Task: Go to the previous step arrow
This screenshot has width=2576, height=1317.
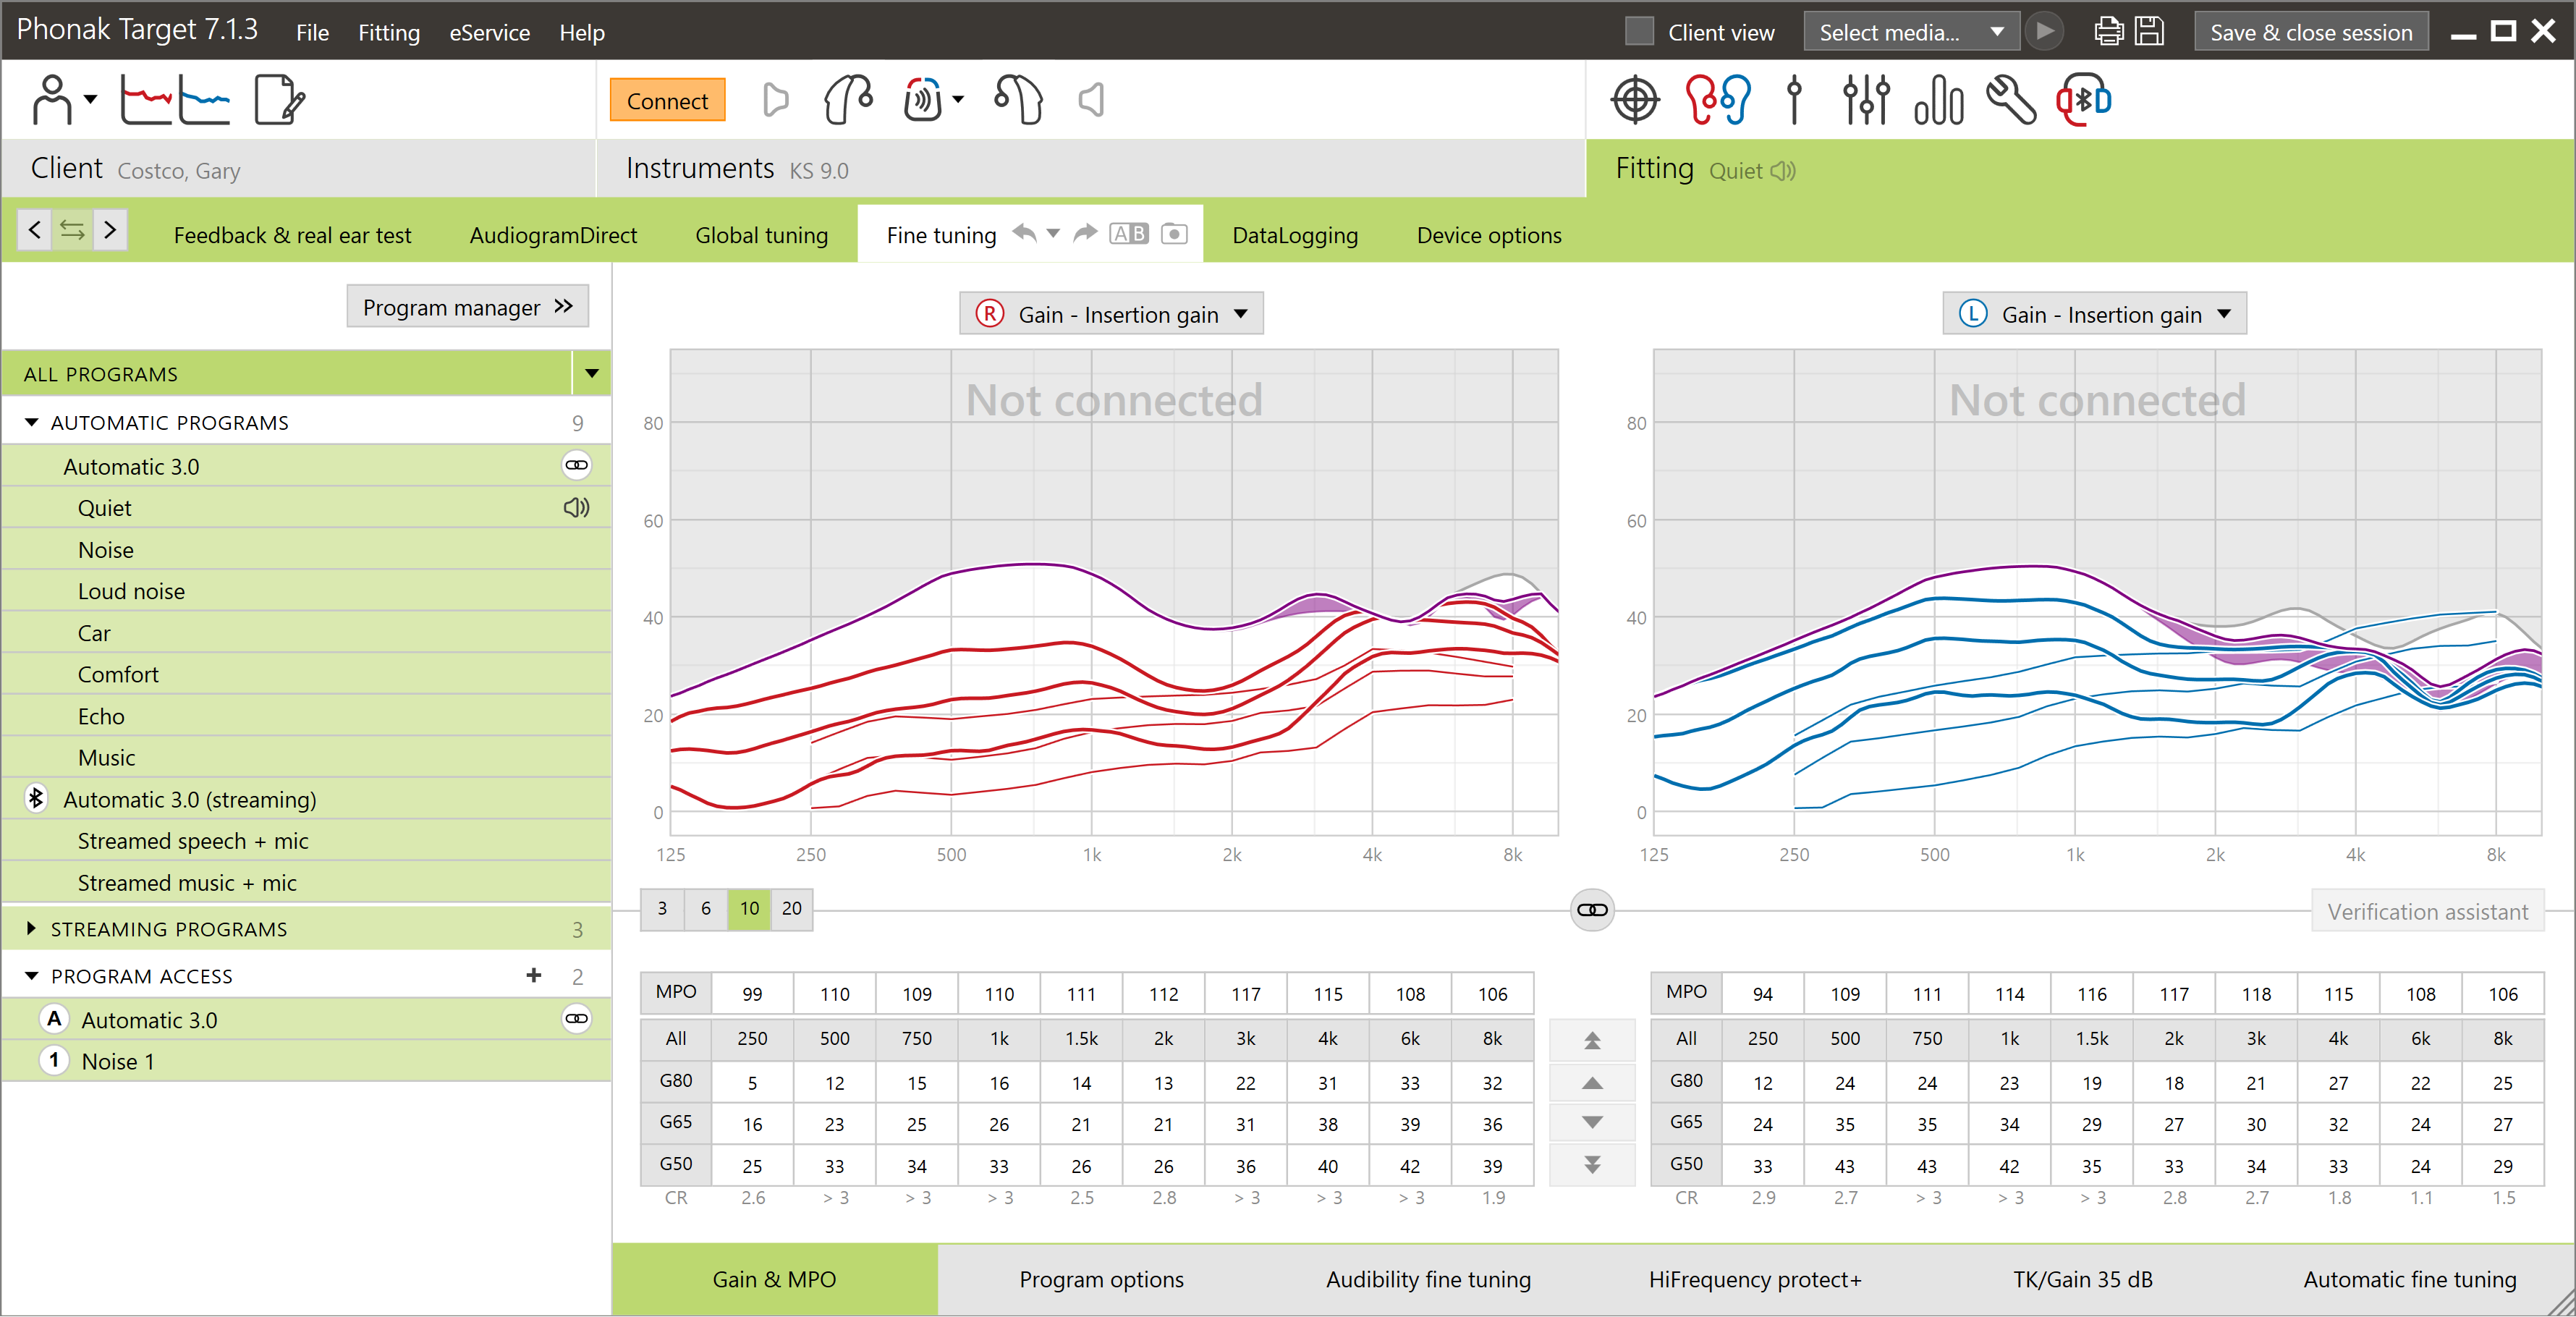Action: coord(34,230)
